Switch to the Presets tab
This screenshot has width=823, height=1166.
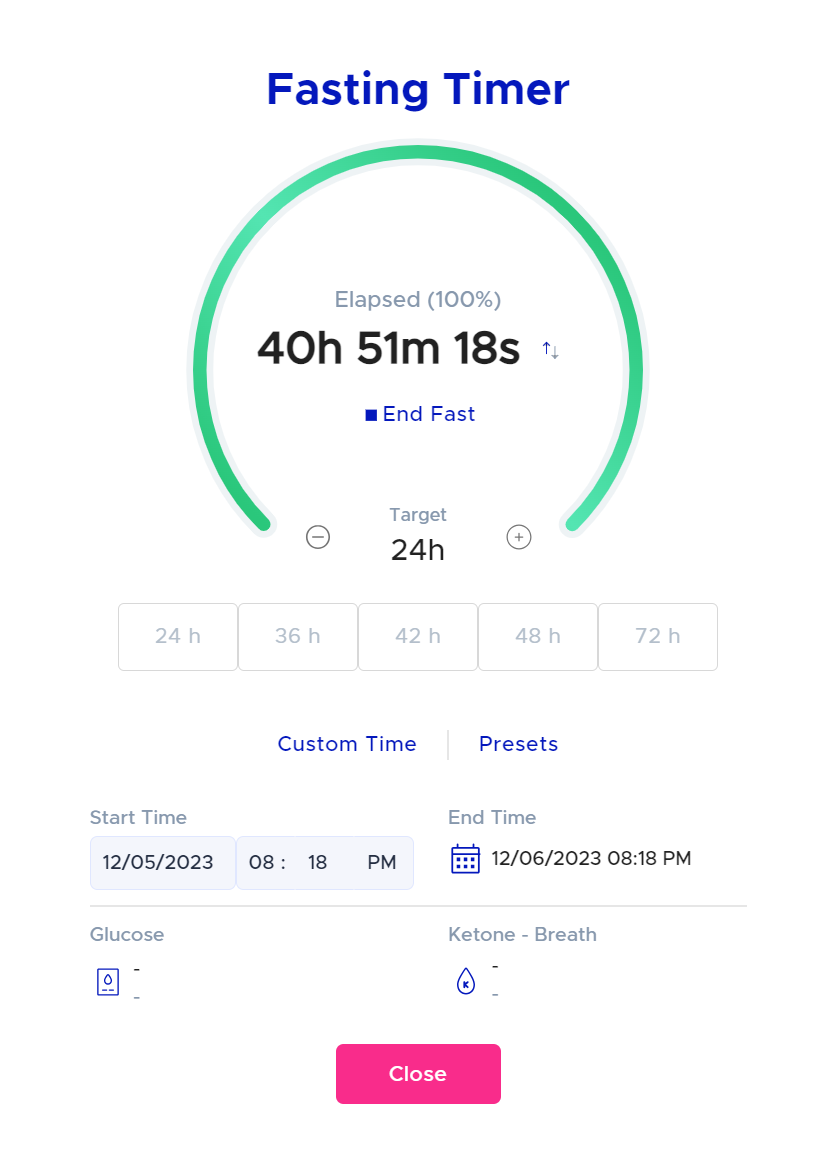[x=518, y=744]
